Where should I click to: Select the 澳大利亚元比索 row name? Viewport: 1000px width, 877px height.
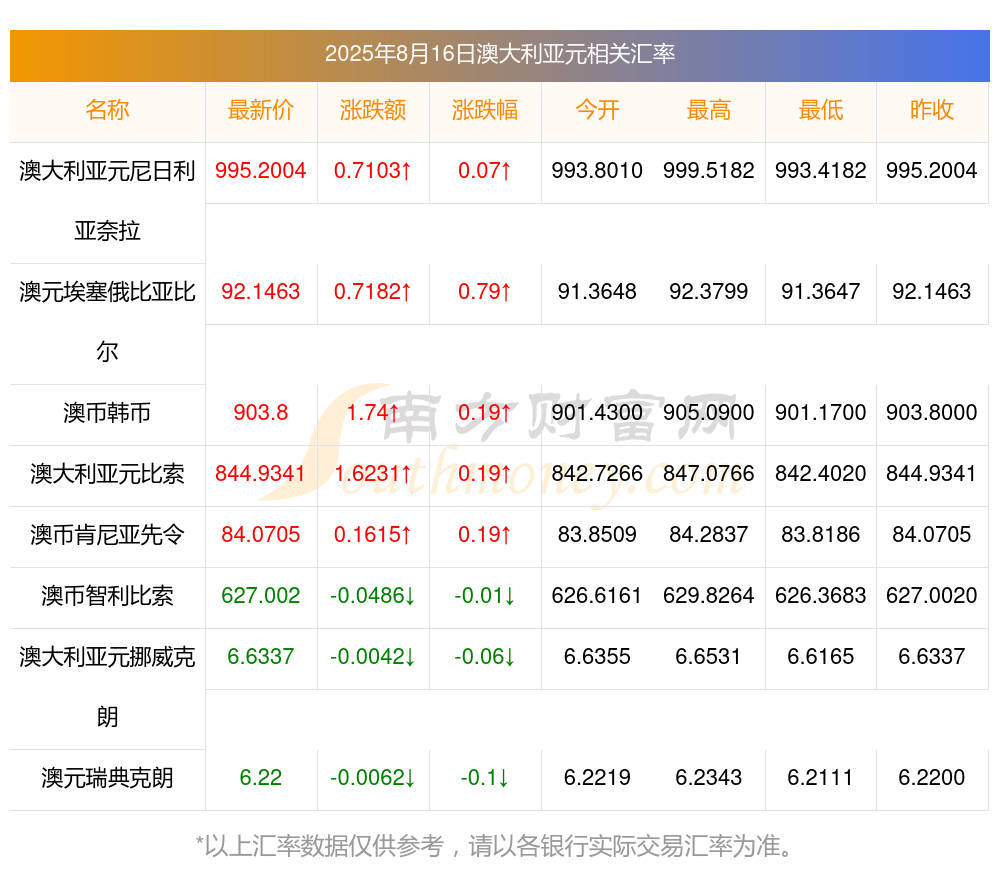coord(107,474)
